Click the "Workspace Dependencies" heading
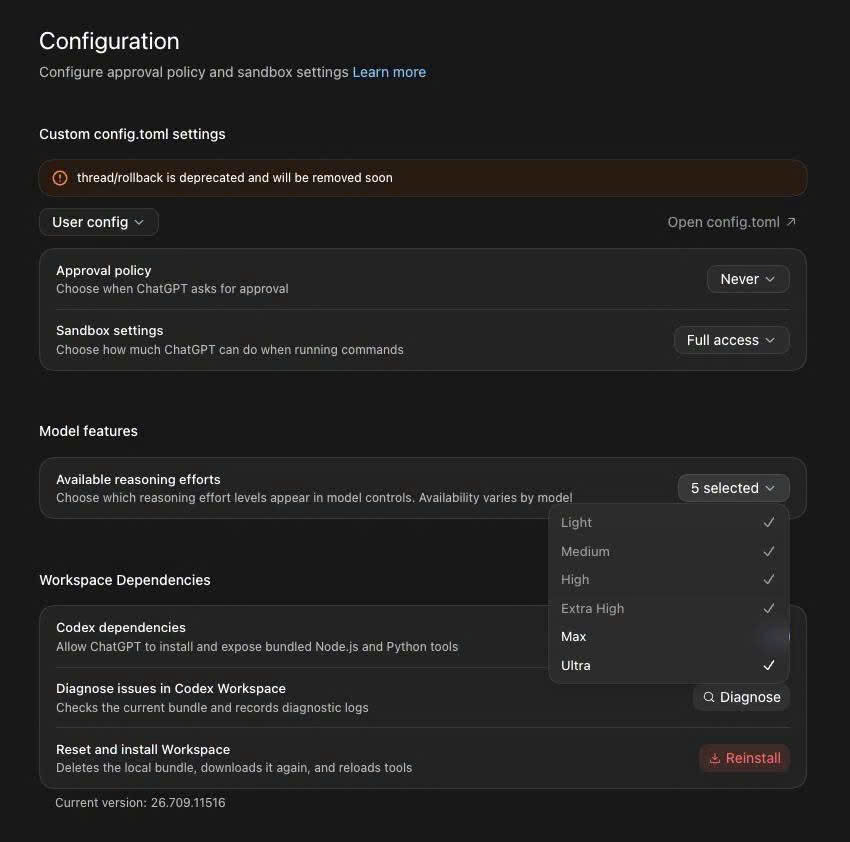The image size is (850, 842). (125, 580)
